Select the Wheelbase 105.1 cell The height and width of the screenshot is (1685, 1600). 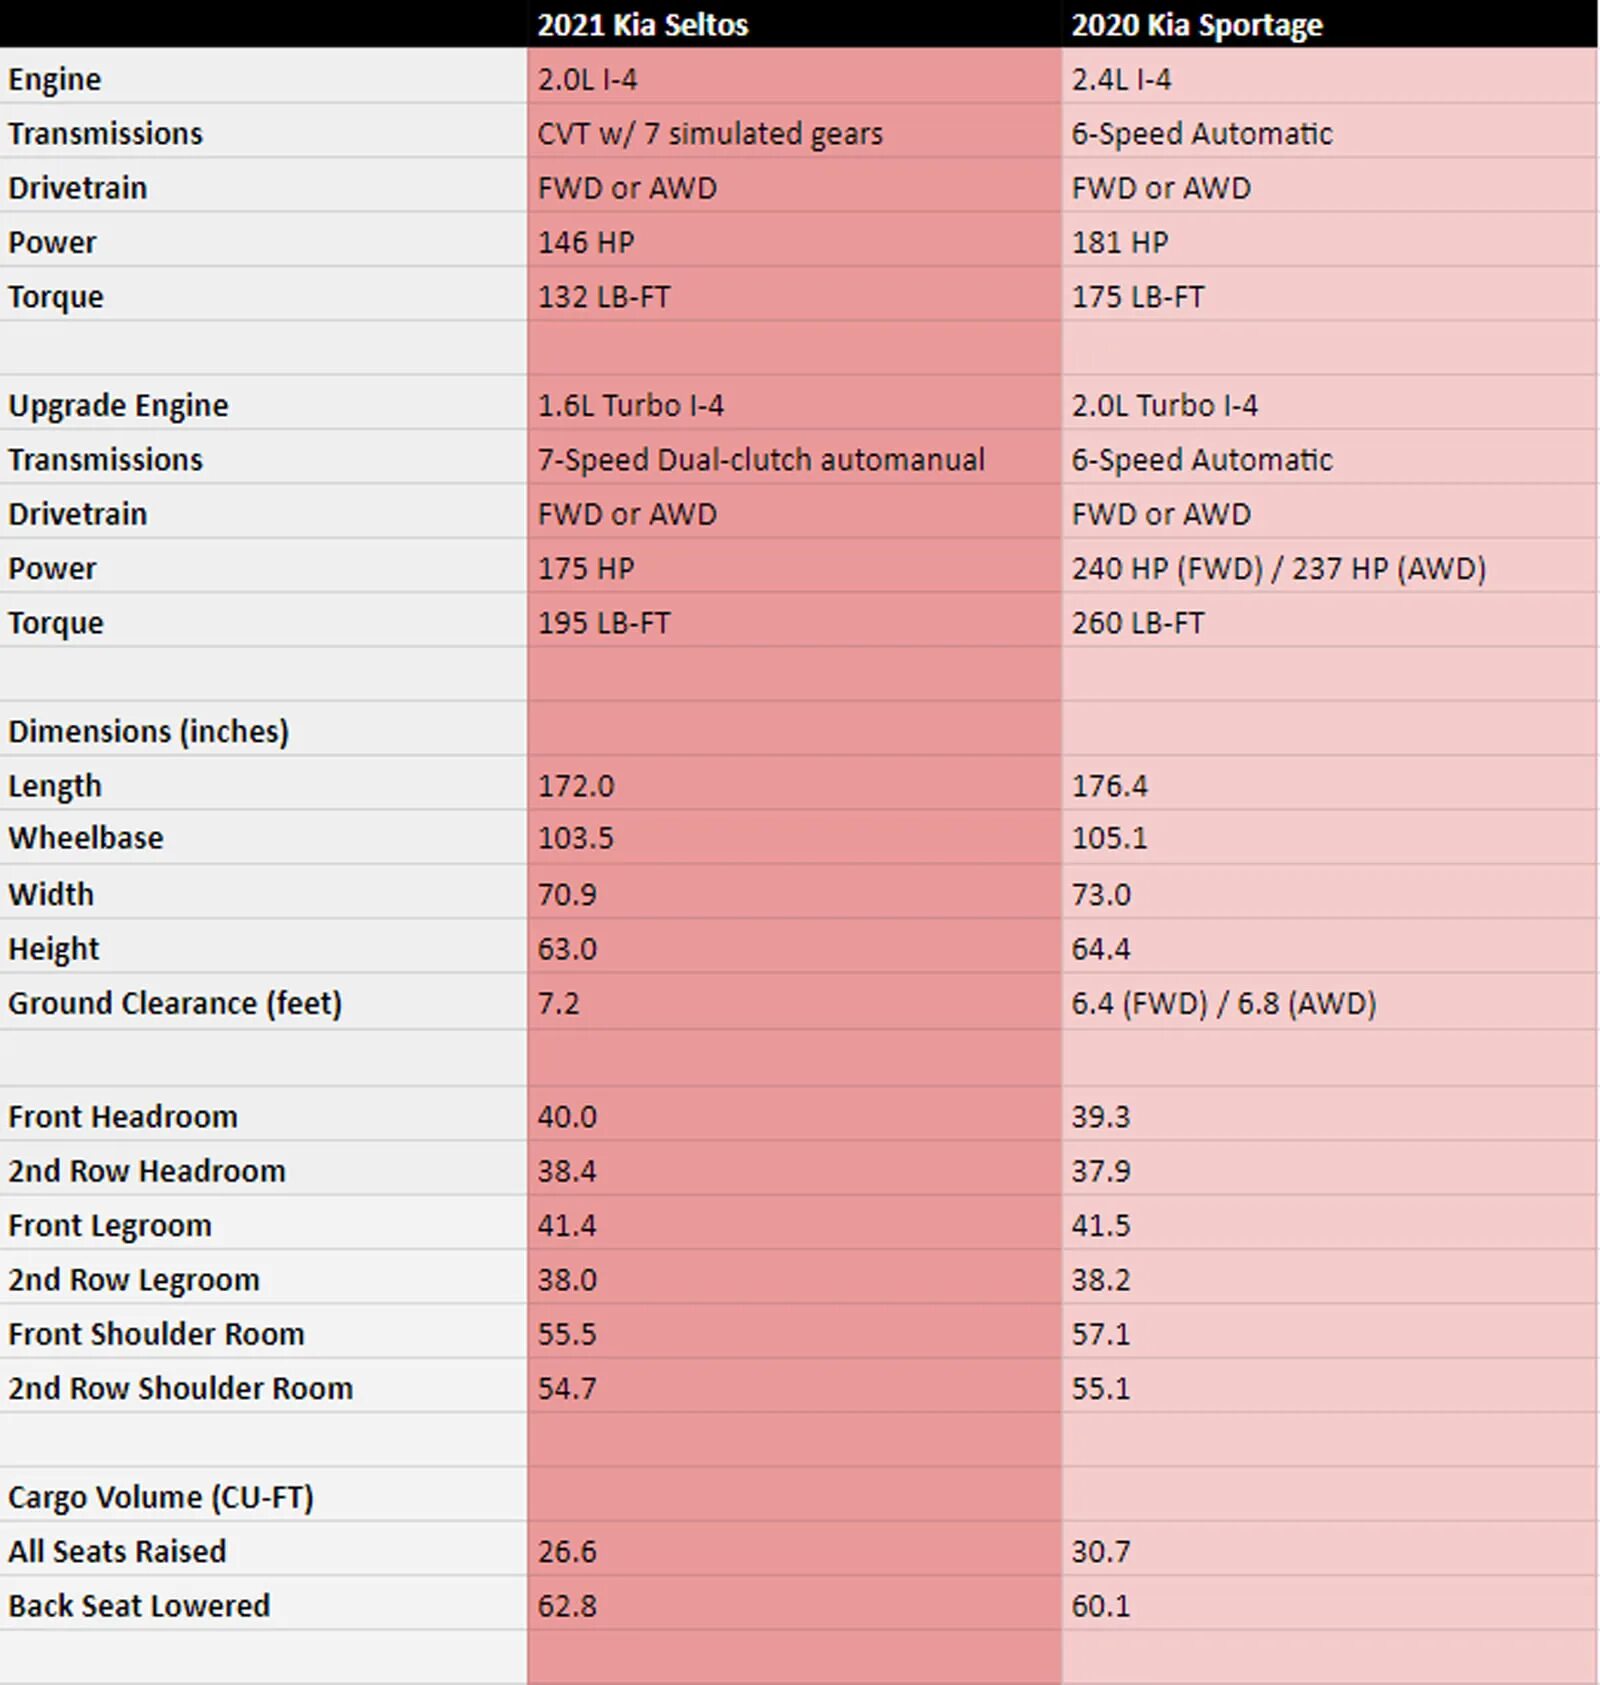click(x=1329, y=837)
